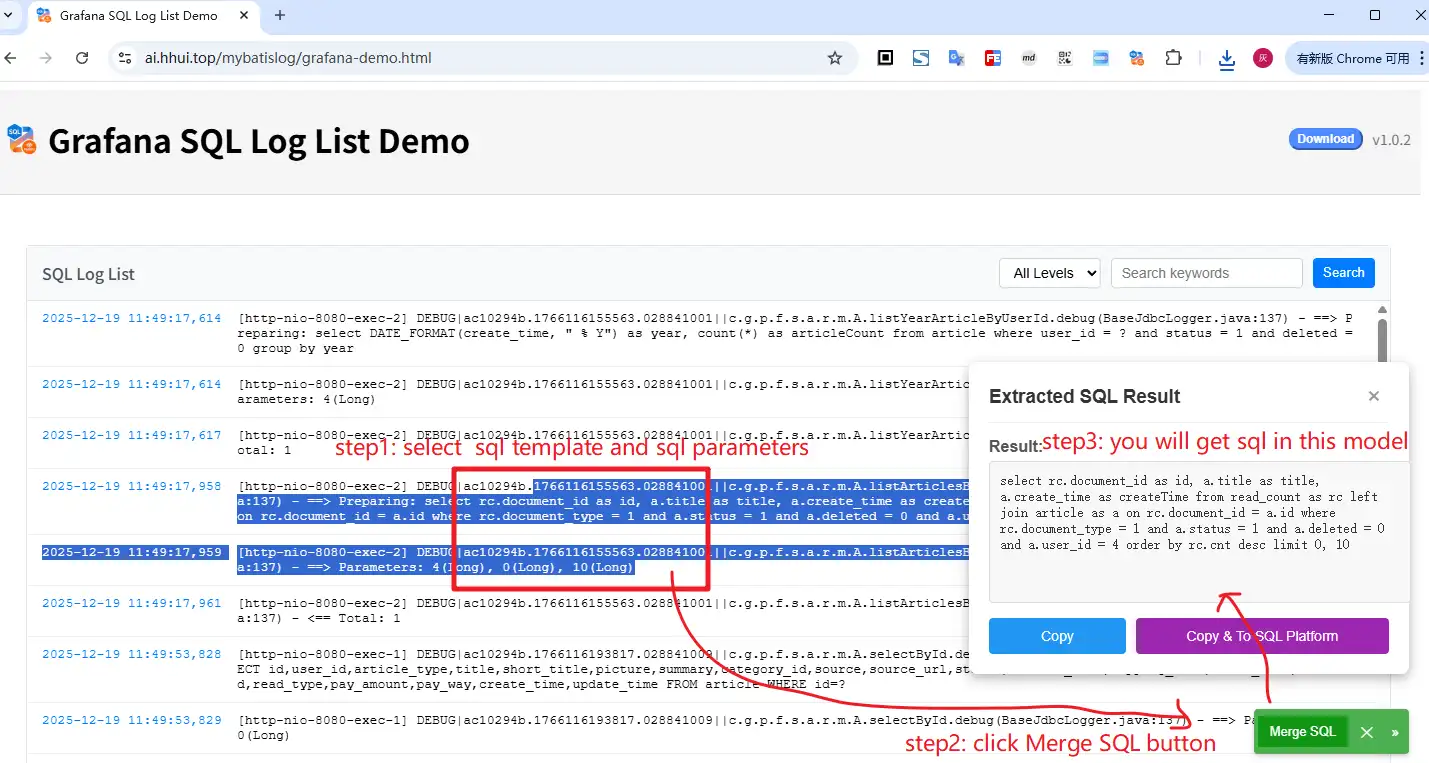Click the QR code extension icon
The height and width of the screenshot is (763, 1429).
[x=1064, y=58]
